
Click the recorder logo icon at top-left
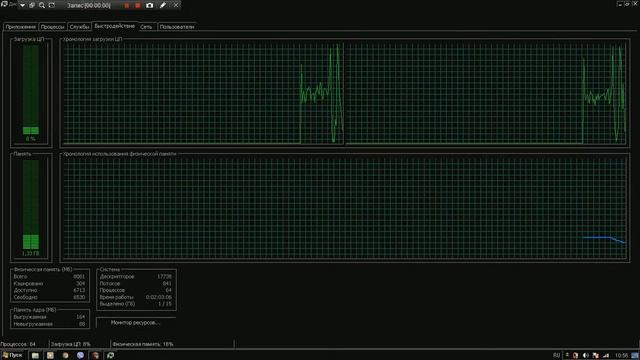pos(4,4)
